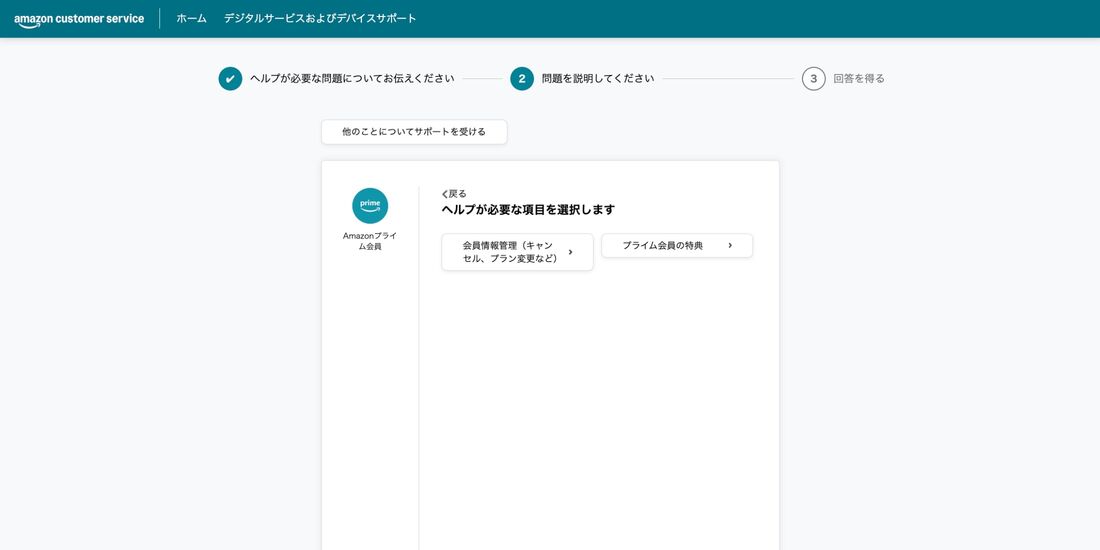Choose プライム会員の特典 option
1100x550 pixels.
[x=677, y=246]
